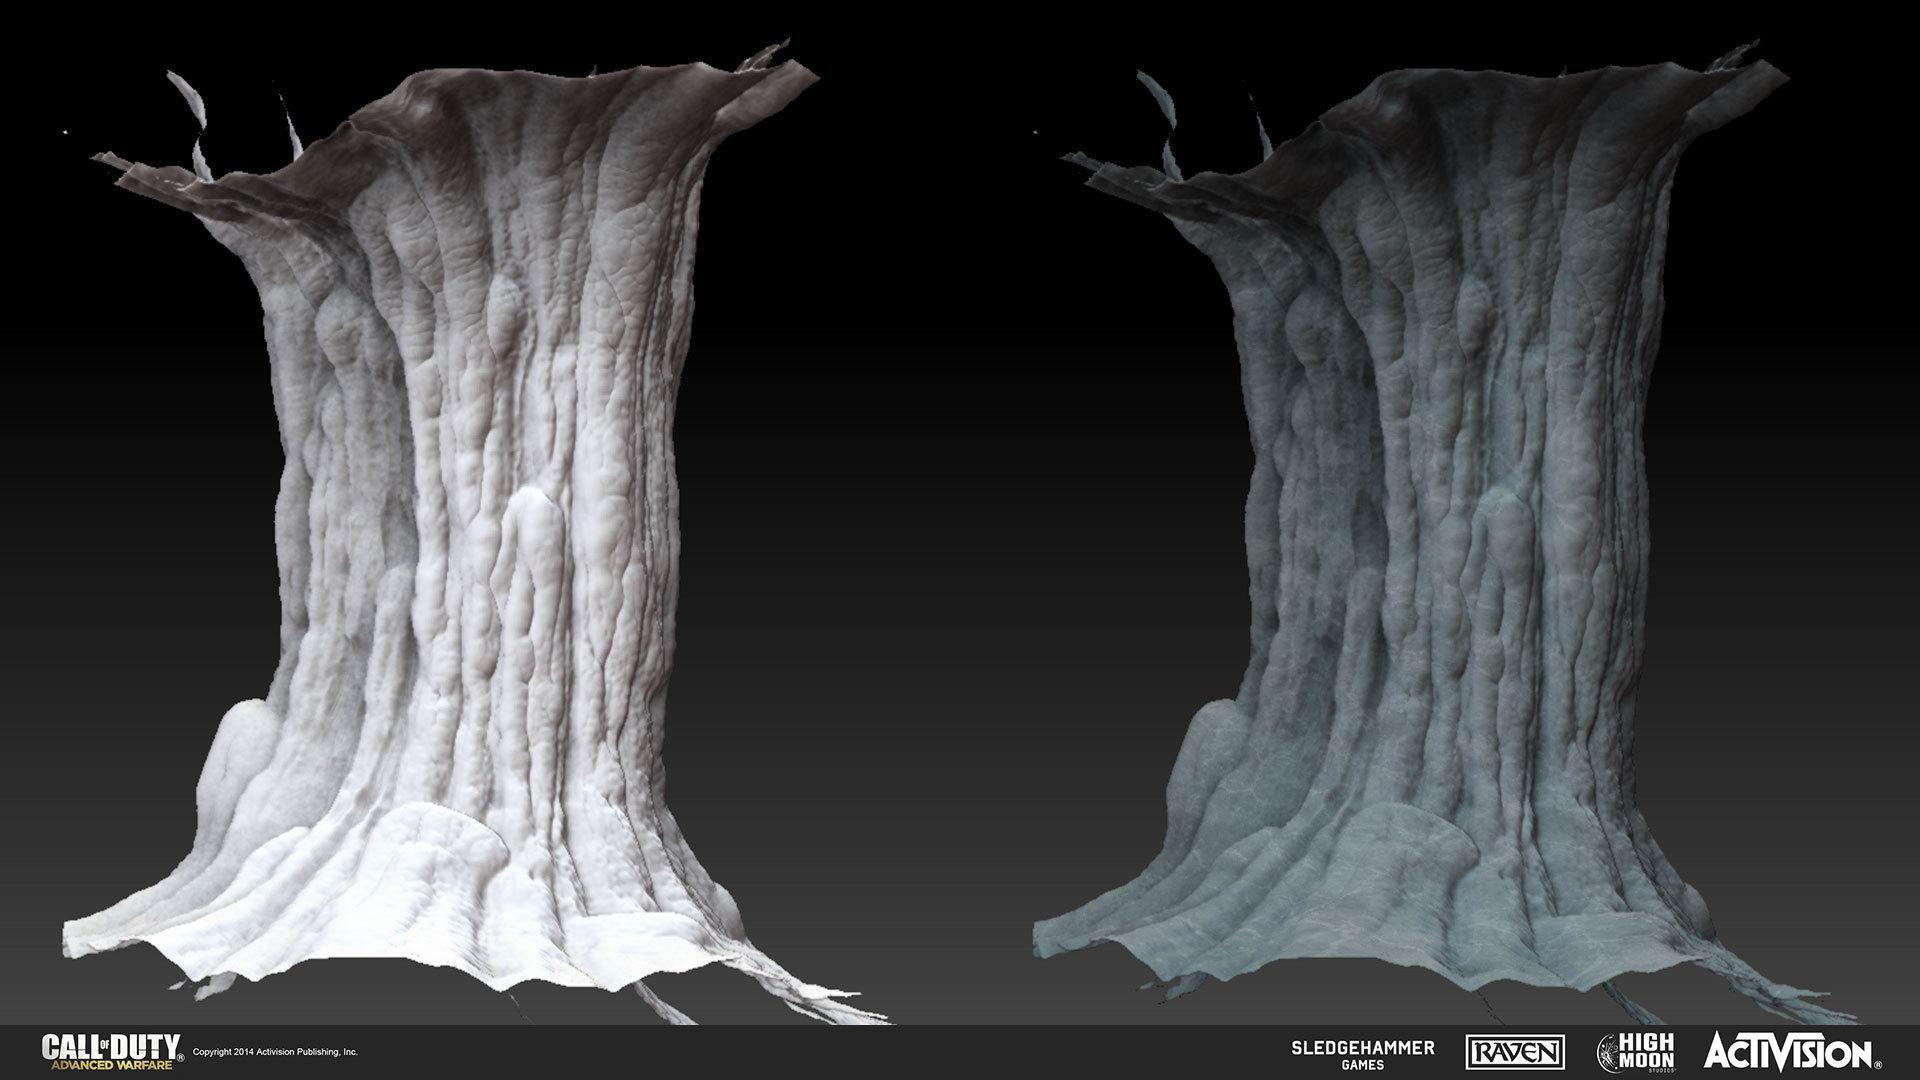
Task: Click the Sledgehammer Games logo
Action: 1363,1054
